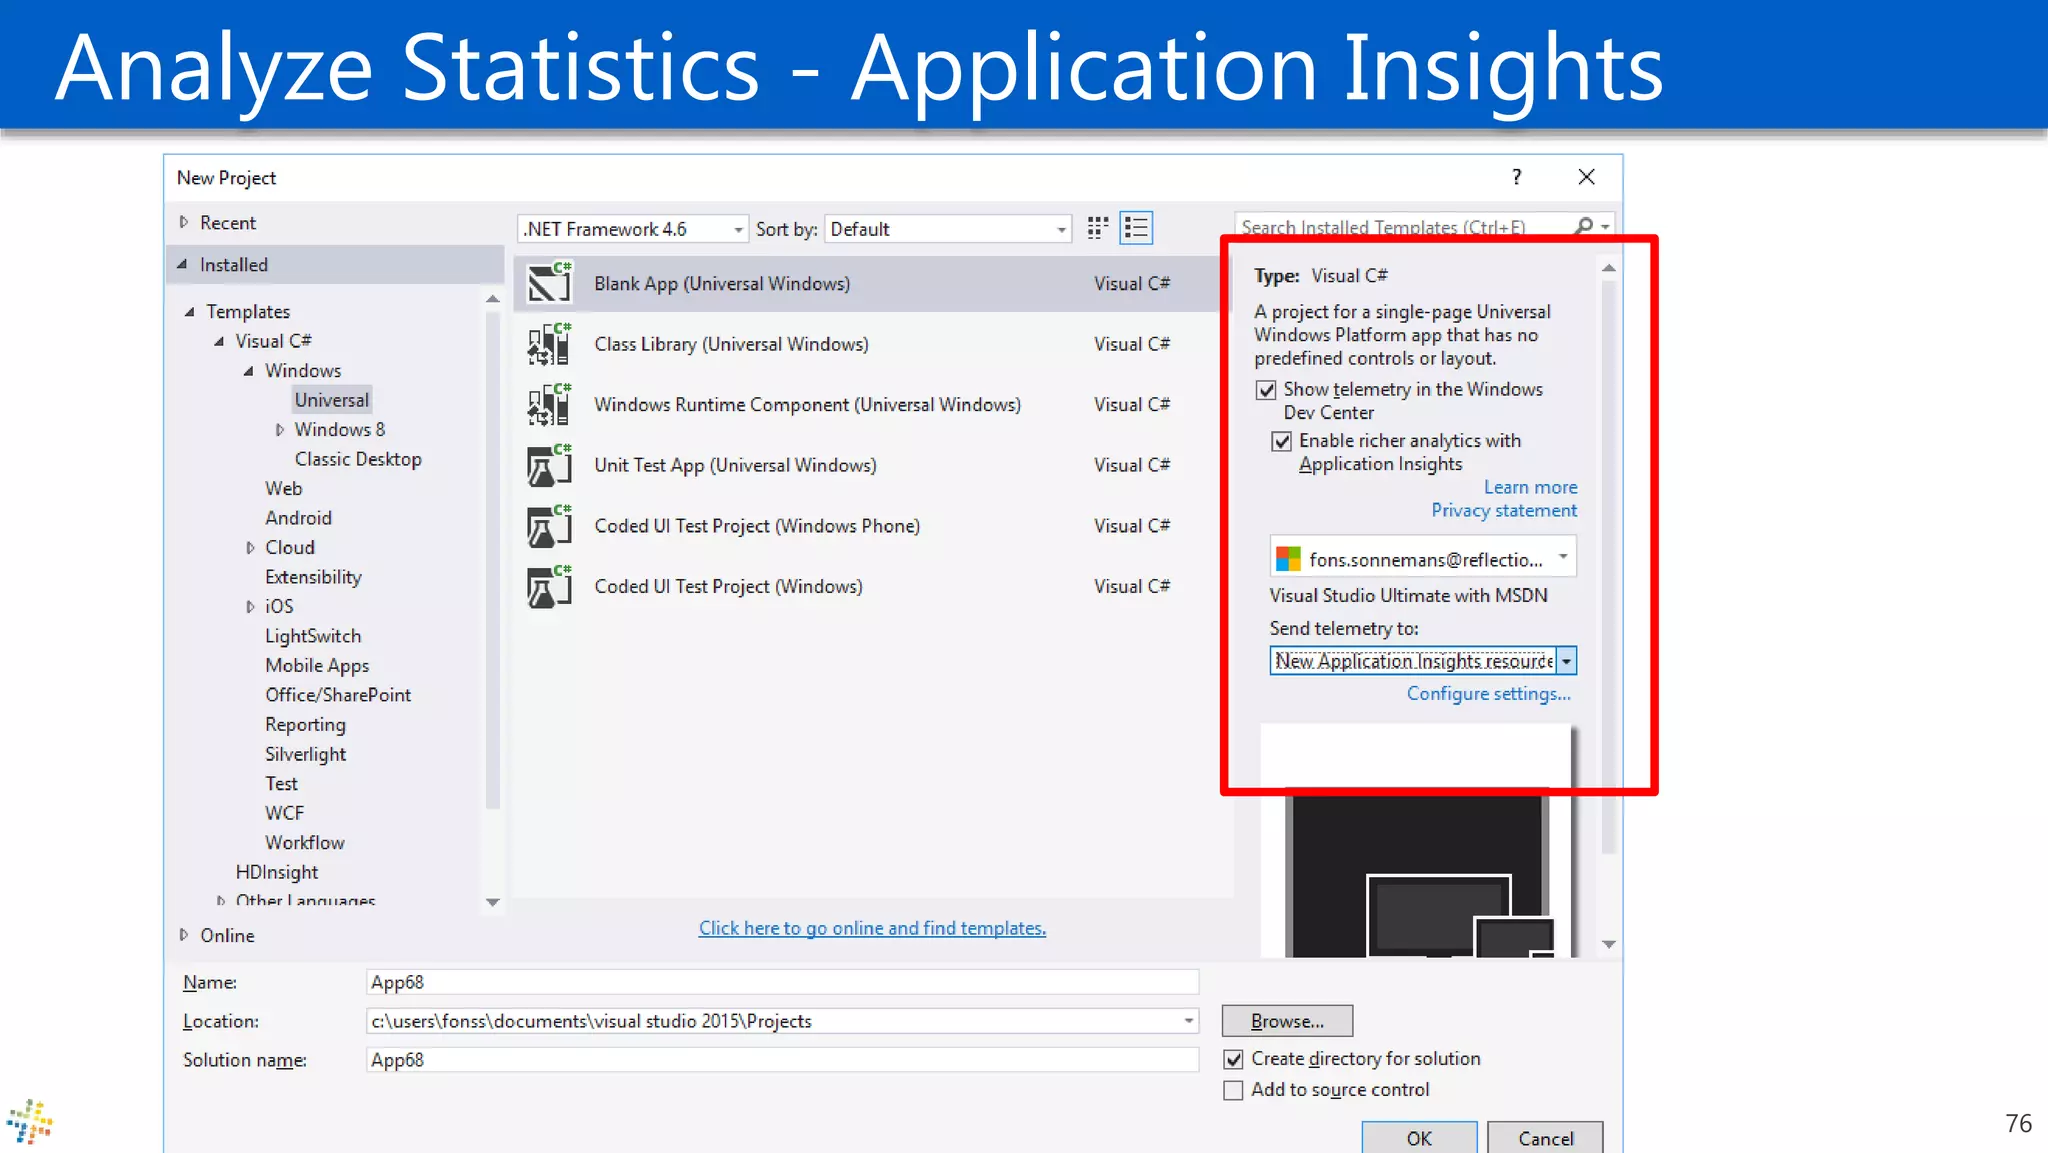Select the Workflow category
2048x1153 pixels.
(304, 843)
